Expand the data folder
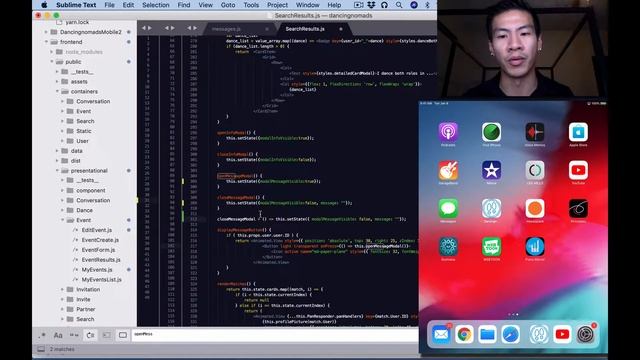The width and height of the screenshot is (640, 360). click(57, 151)
